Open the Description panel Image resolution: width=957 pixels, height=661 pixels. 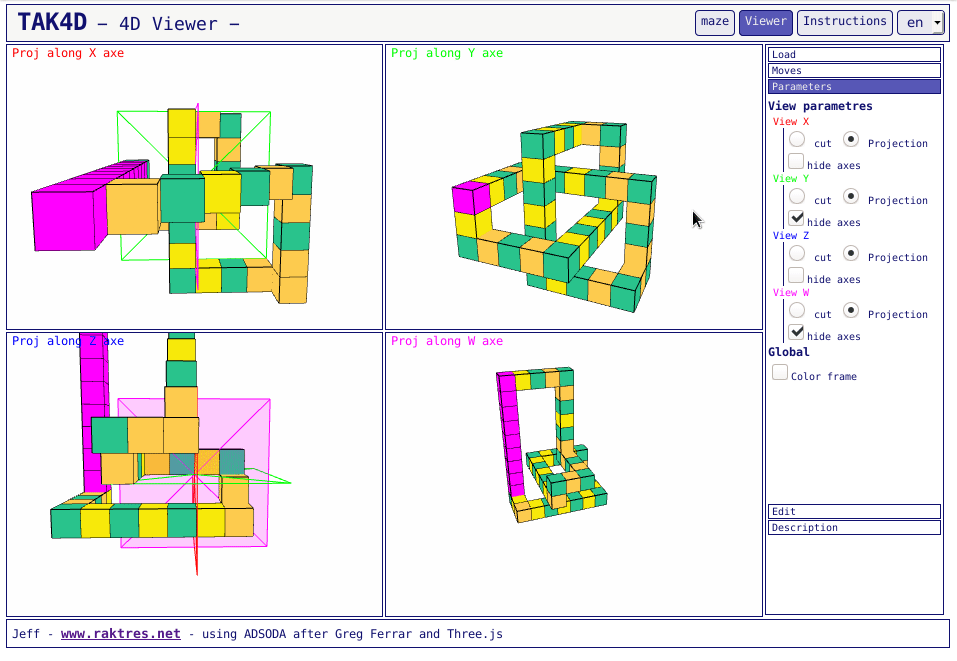854,527
